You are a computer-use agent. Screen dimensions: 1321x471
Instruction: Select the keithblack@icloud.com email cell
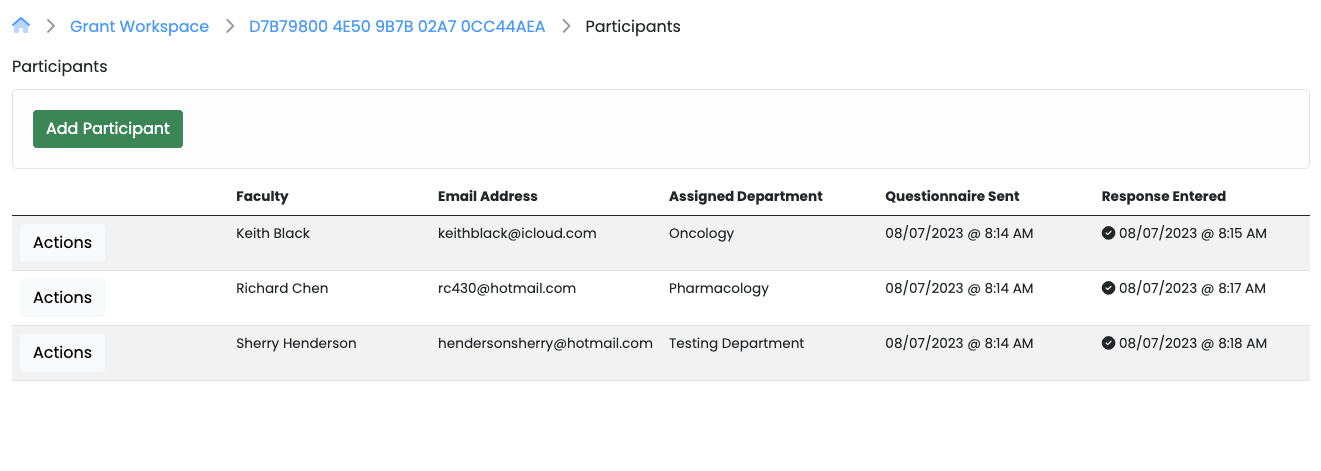[x=517, y=233]
